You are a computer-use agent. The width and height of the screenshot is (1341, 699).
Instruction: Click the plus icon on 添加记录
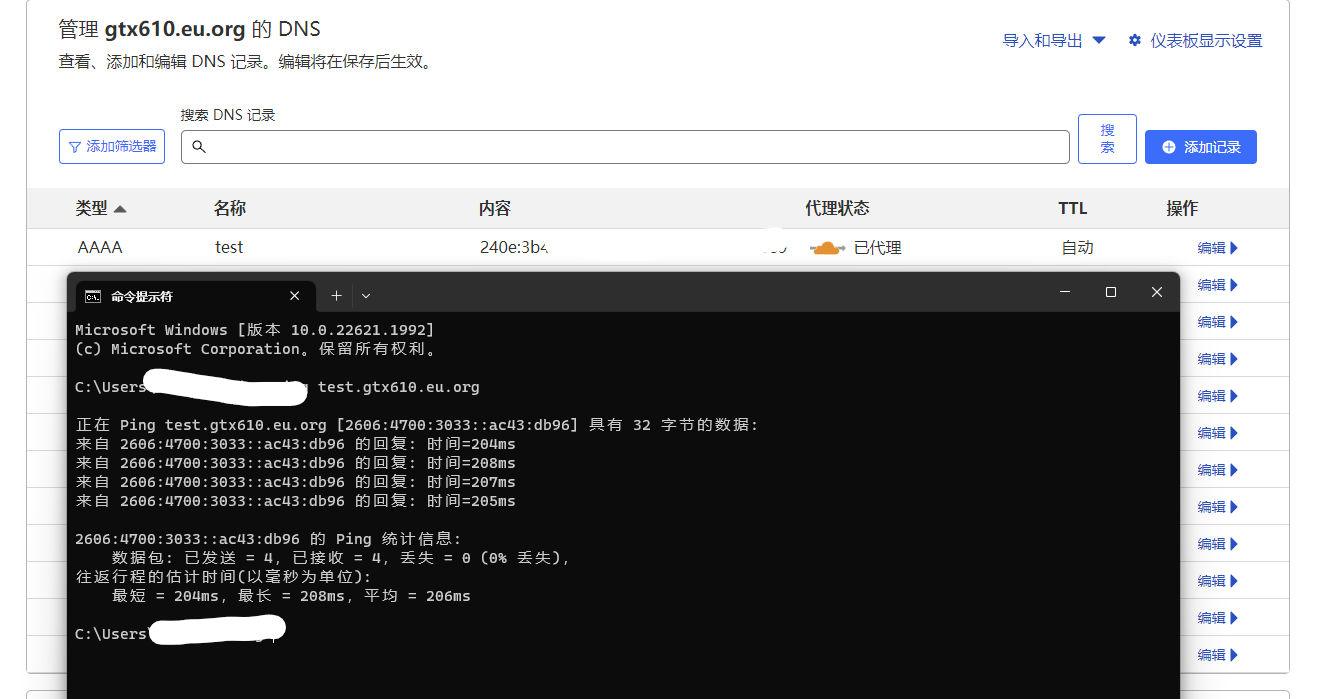pos(1169,147)
